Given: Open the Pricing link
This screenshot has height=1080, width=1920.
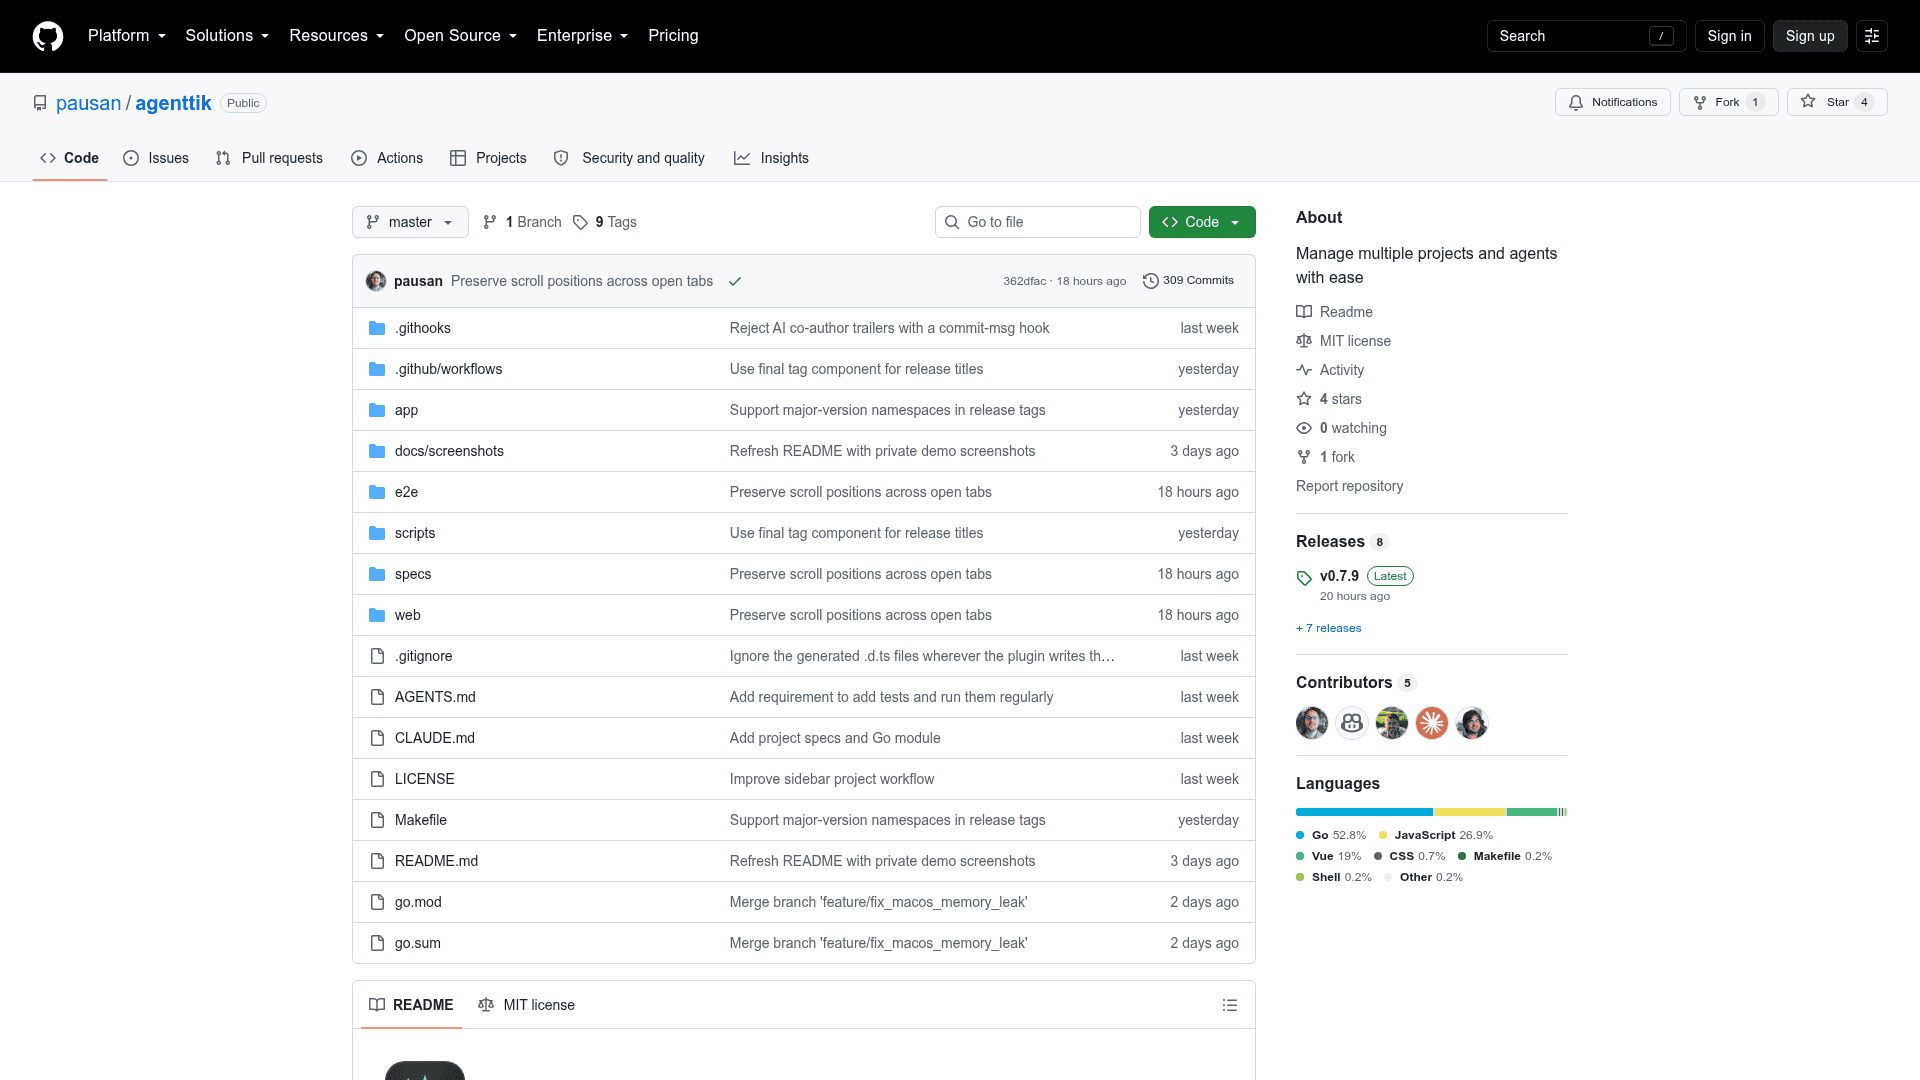Looking at the screenshot, I should (673, 36).
